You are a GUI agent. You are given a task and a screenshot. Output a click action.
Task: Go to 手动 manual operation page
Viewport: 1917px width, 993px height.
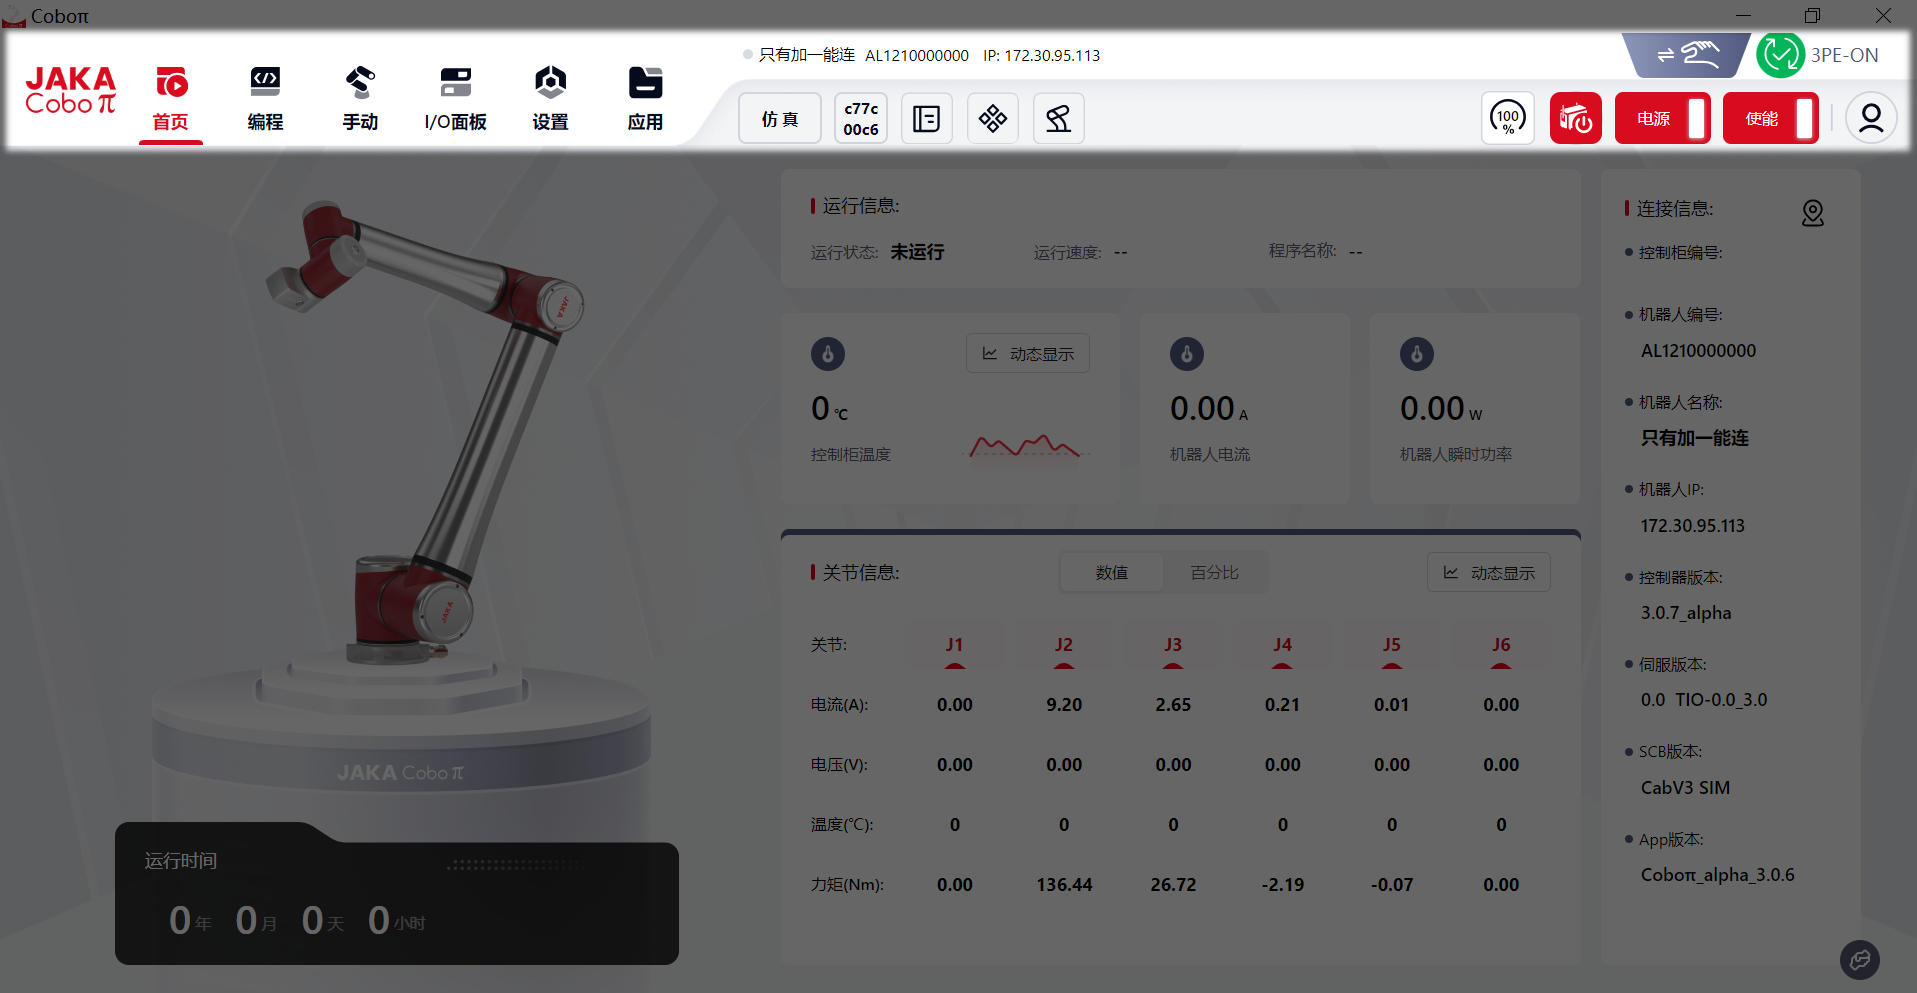[360, 98]
